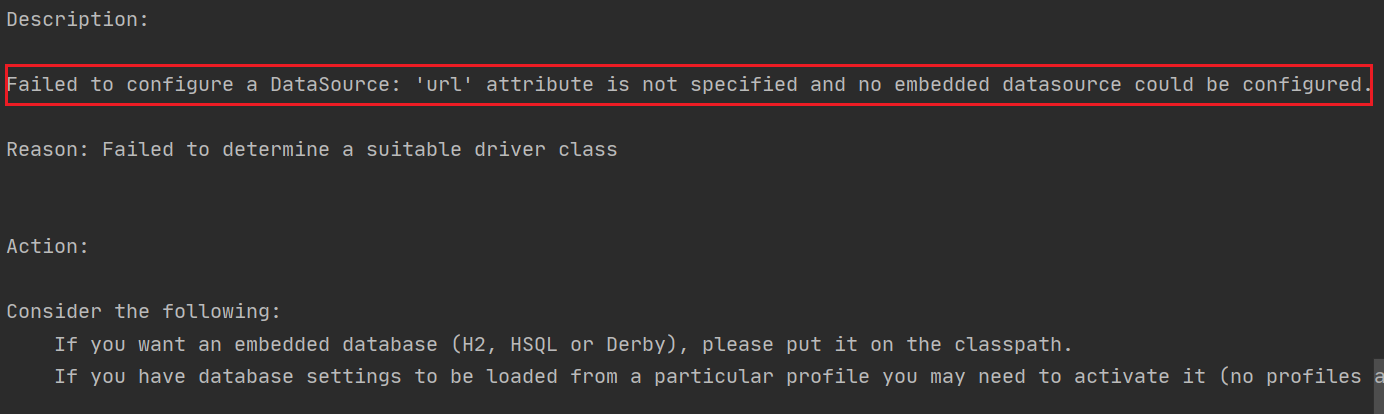Screen dimensions: 1384x414
Task: Click the word 'Reason:' in the log
Action: (48, 150)
